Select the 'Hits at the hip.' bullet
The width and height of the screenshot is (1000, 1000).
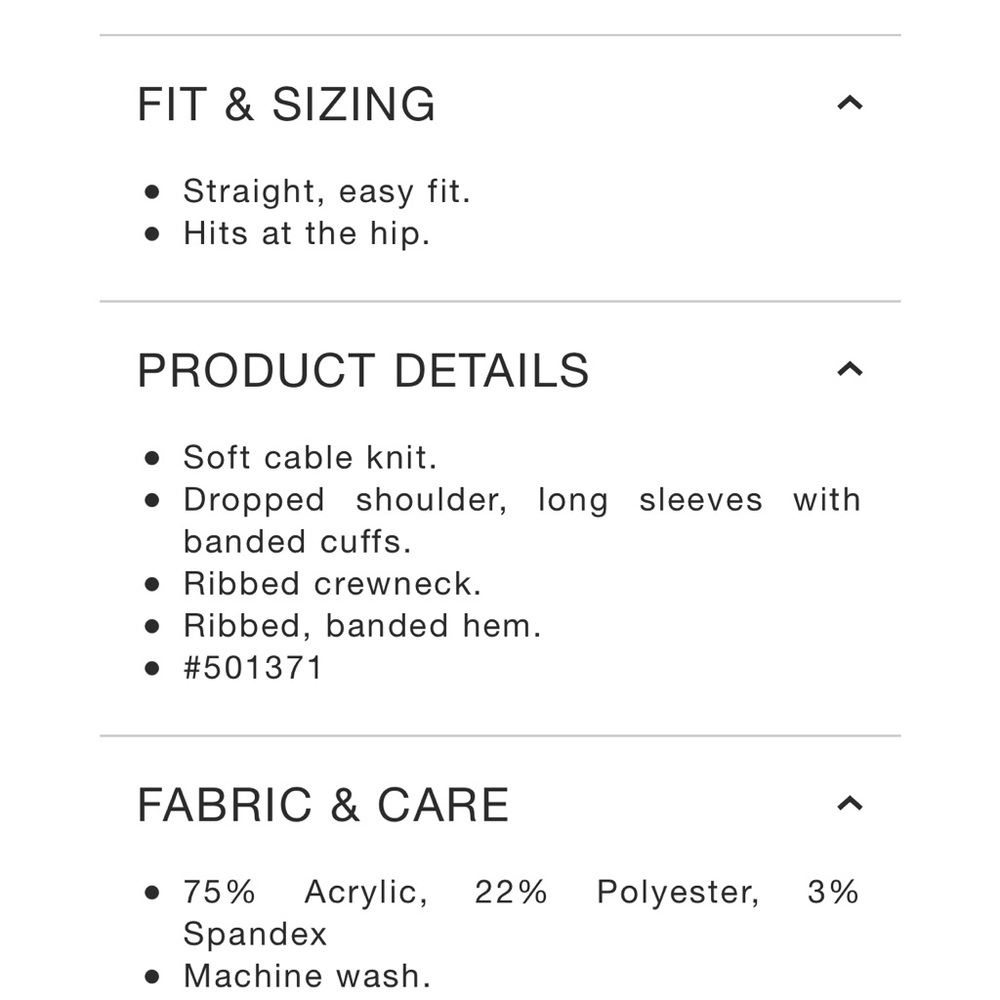pos(307,233)
